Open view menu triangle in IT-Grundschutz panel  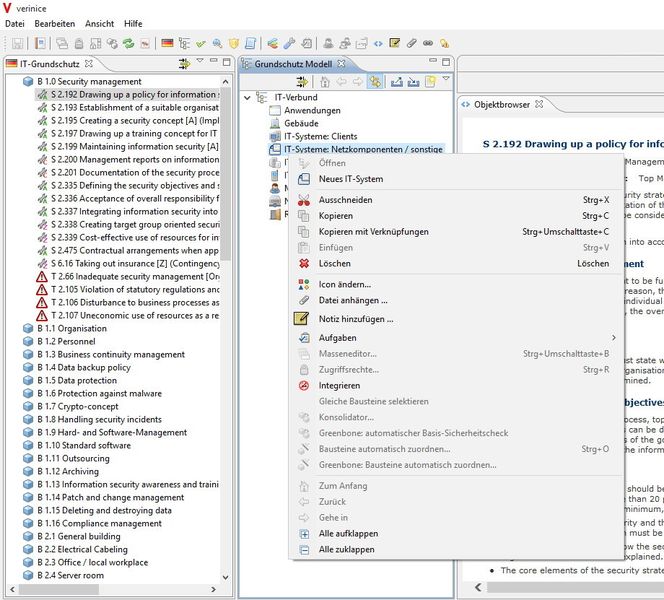(x=200, y=61)
